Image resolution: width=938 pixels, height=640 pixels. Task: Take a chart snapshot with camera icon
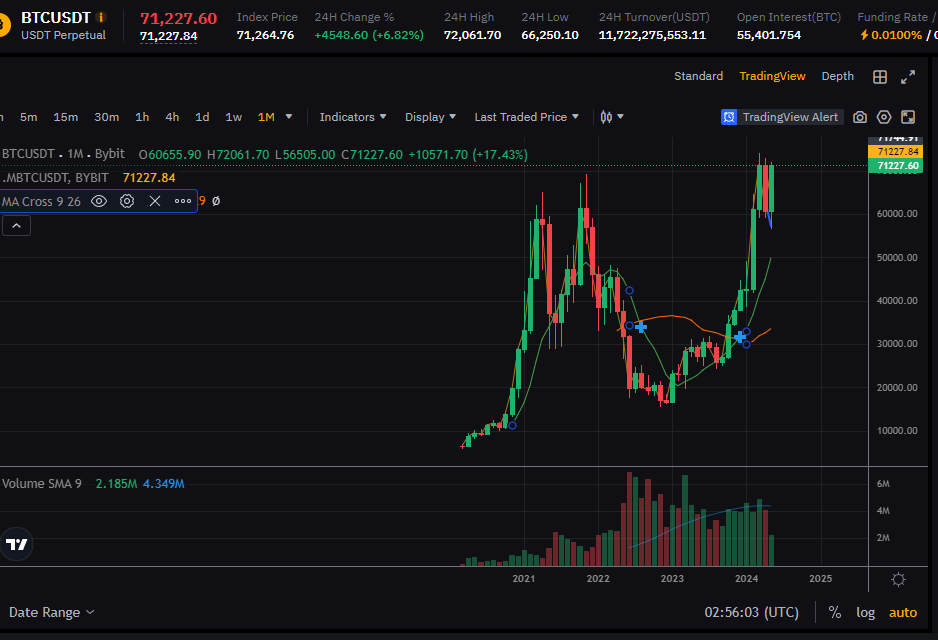point(860,117)
